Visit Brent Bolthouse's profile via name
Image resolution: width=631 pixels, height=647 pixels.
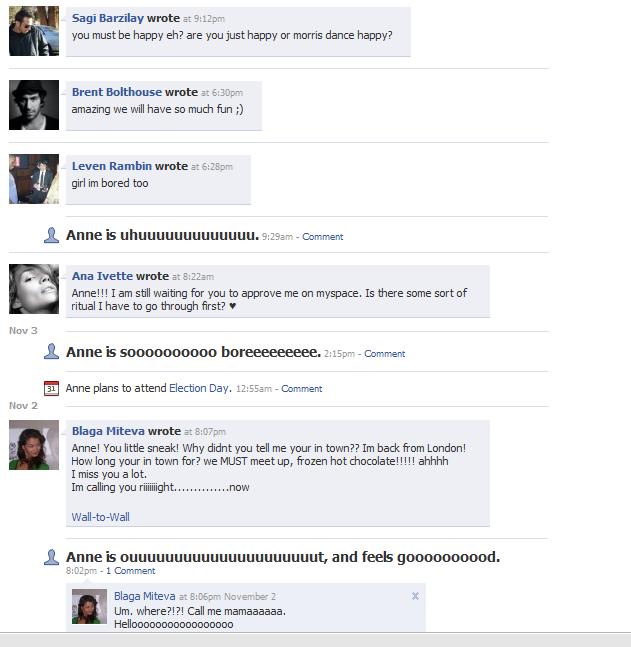117,92
